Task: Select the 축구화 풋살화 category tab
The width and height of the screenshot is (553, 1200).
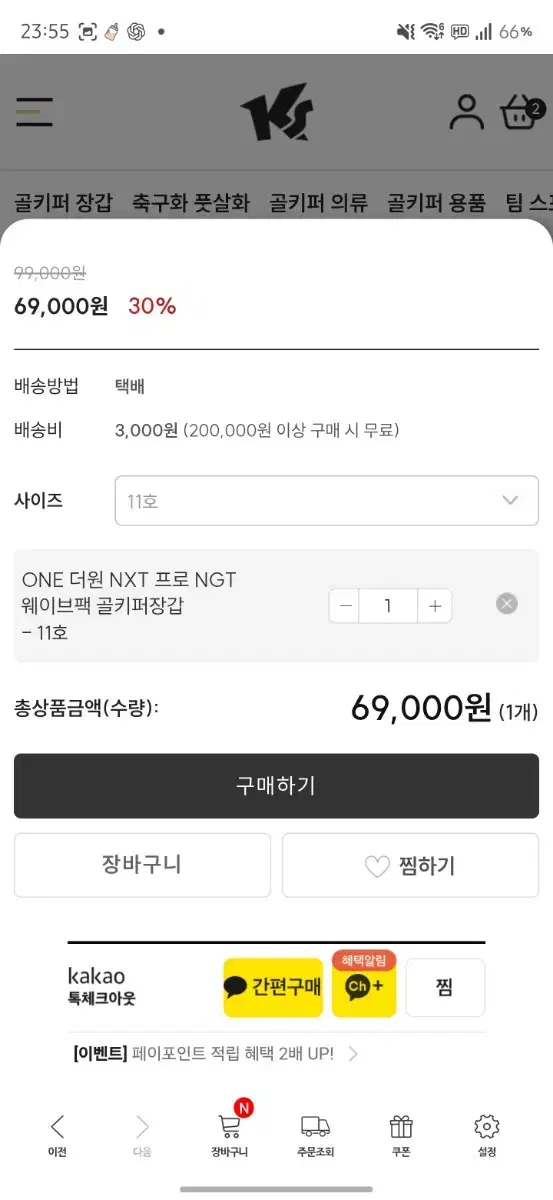Action: 191,203
